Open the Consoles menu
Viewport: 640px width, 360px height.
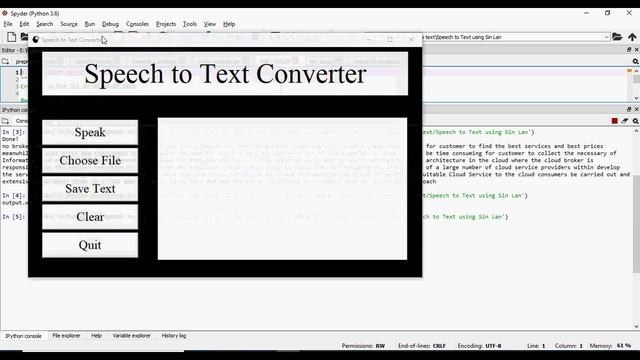[x=138, y=24]
